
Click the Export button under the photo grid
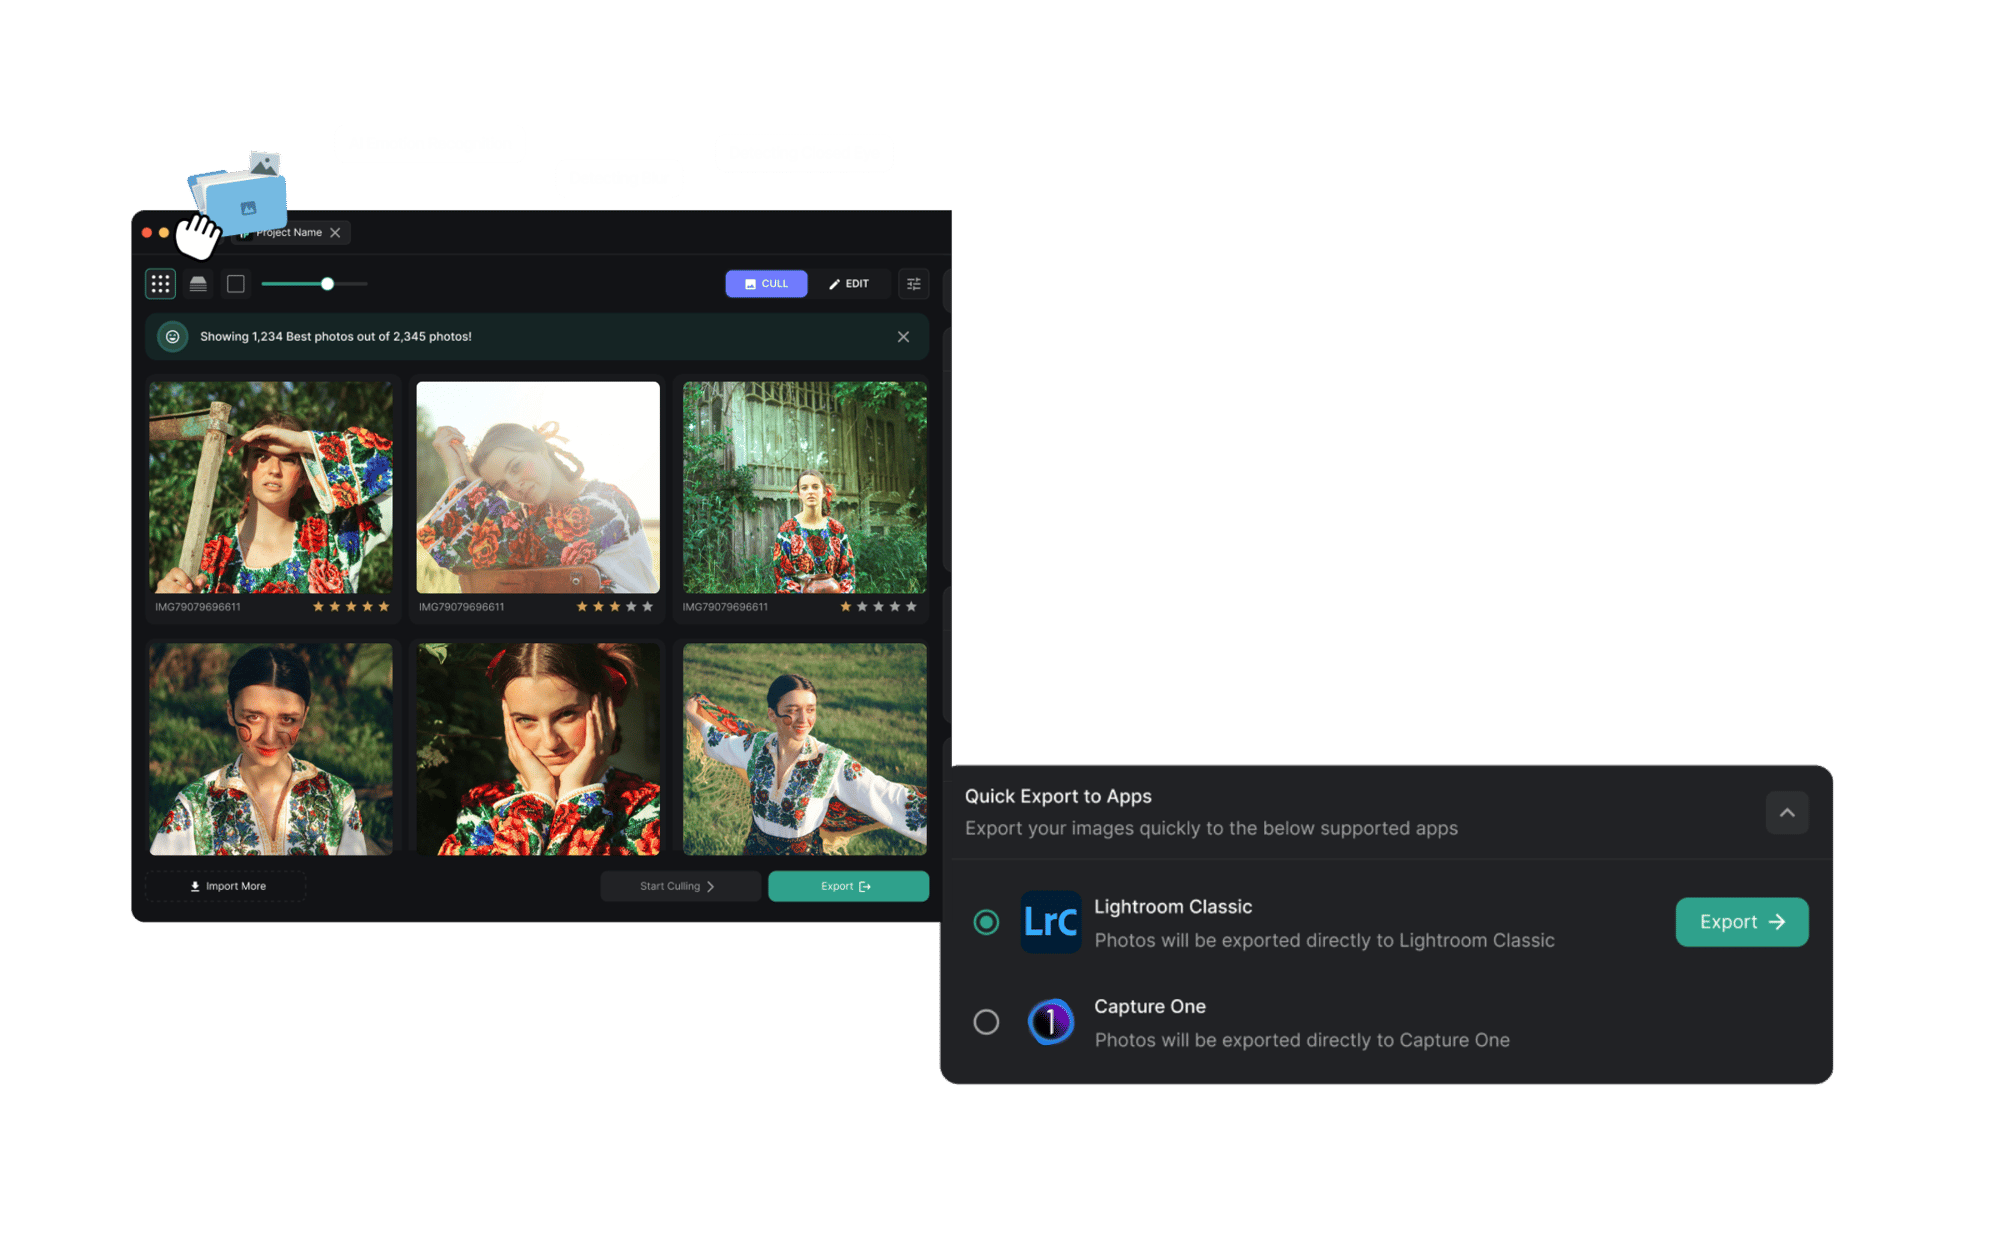coord(848,886)
